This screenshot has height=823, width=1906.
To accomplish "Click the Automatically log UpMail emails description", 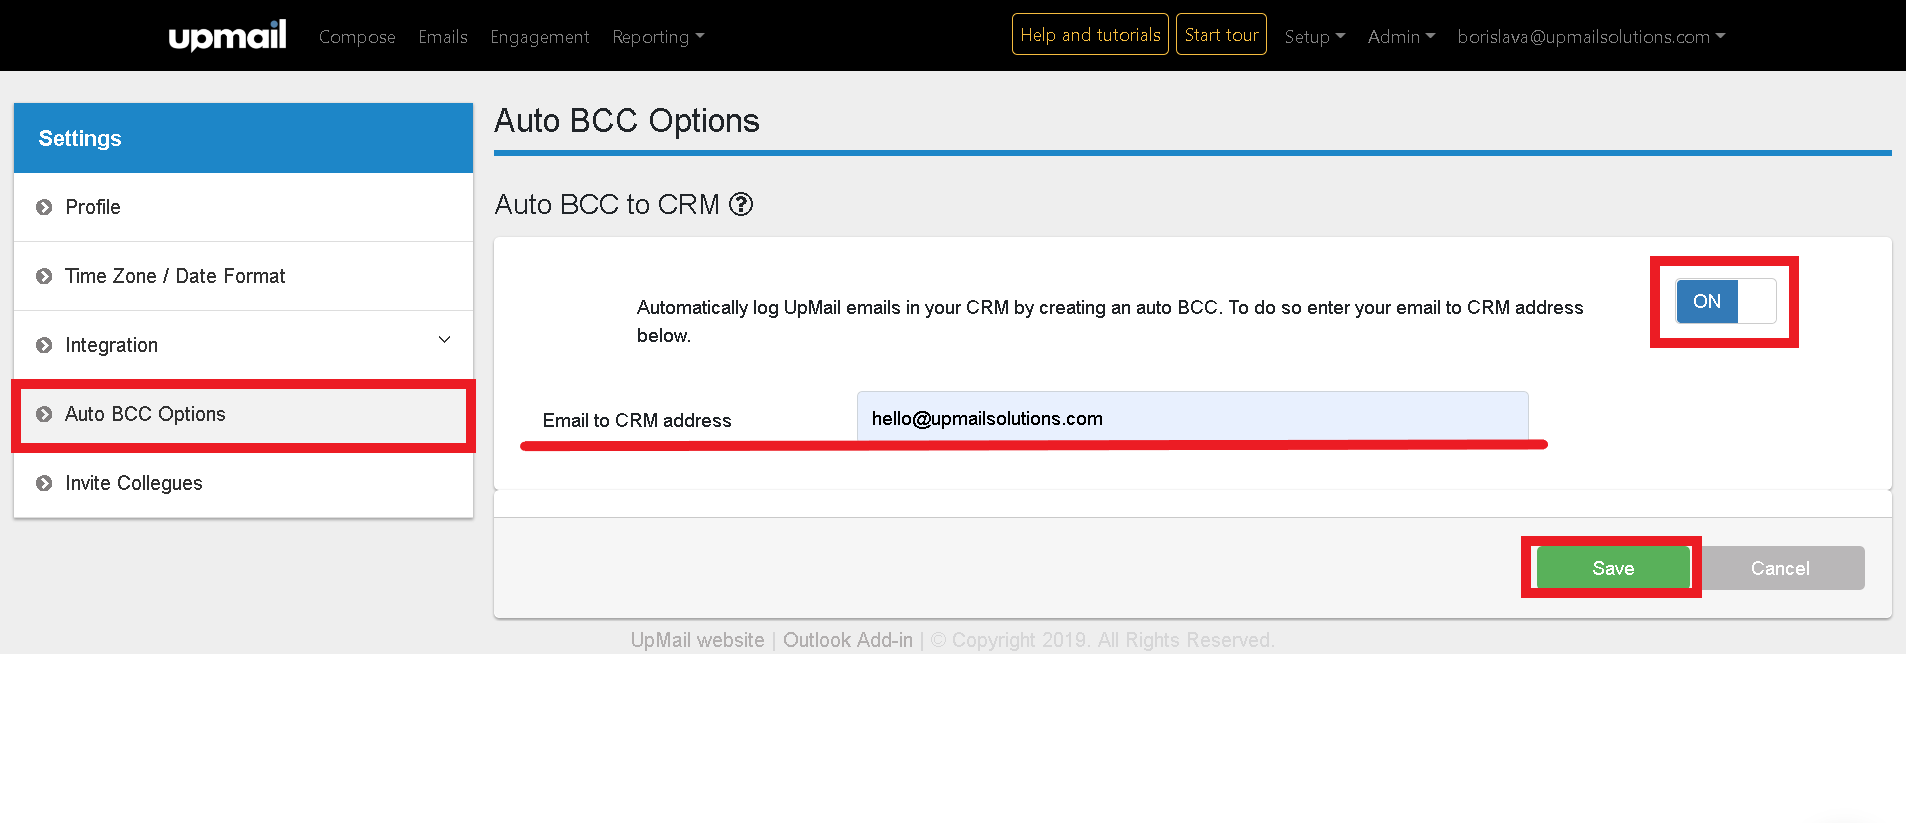I will 1110,321.
